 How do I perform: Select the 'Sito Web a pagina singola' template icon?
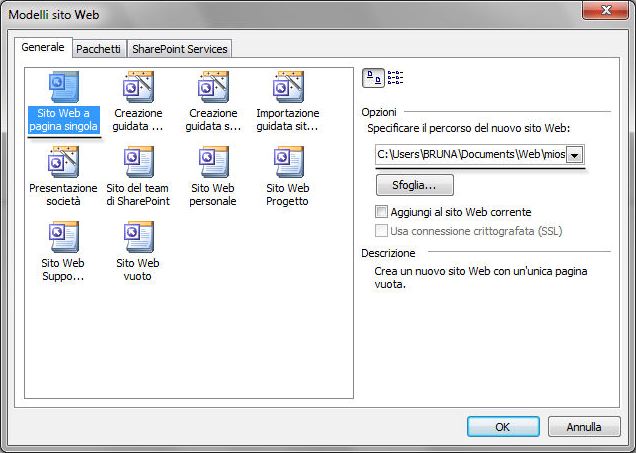pyautogui.click(x=63, y=87)
